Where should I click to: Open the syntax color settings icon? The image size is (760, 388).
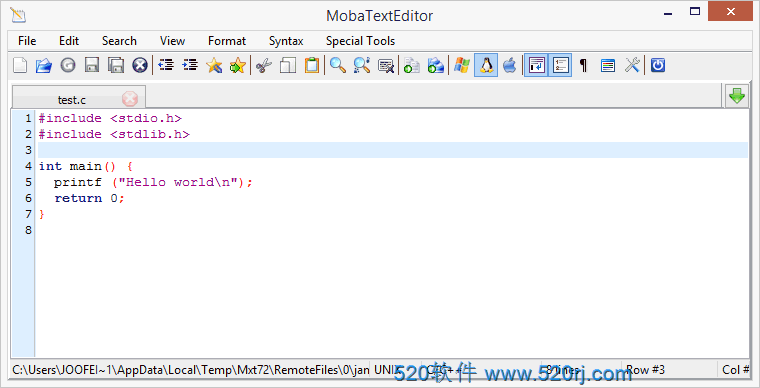(608, 65)
